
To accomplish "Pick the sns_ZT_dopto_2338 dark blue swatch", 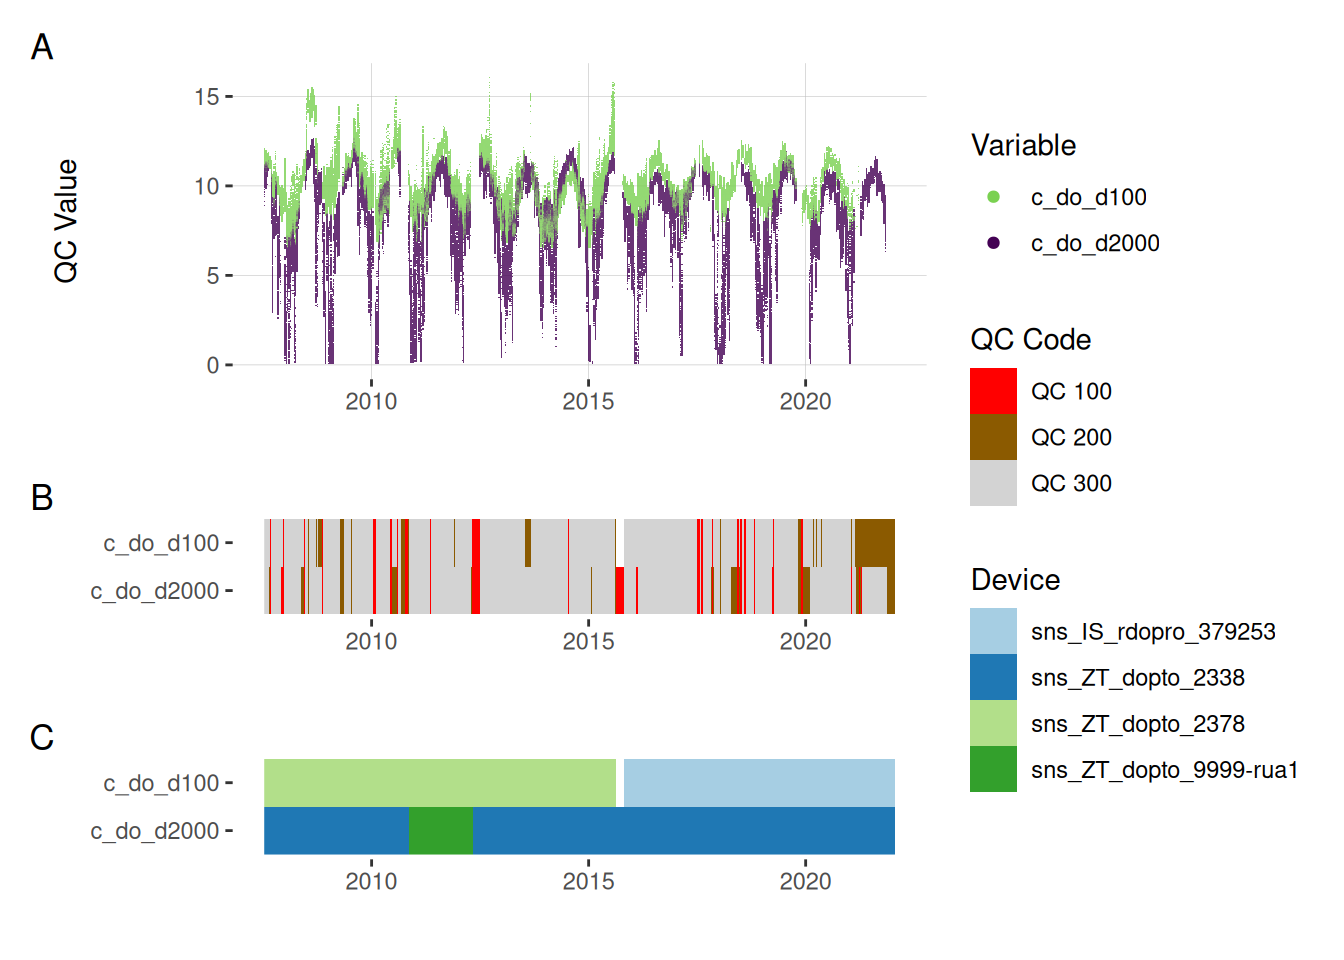I will point(993,677).
